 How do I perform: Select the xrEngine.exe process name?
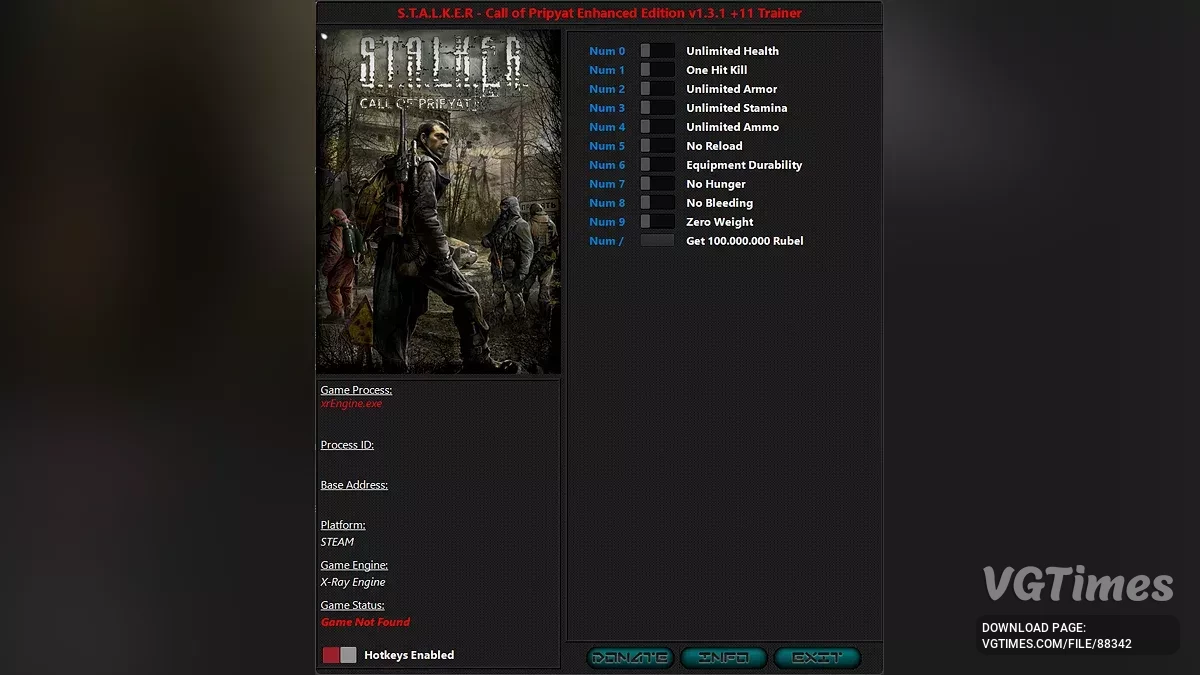351,404
